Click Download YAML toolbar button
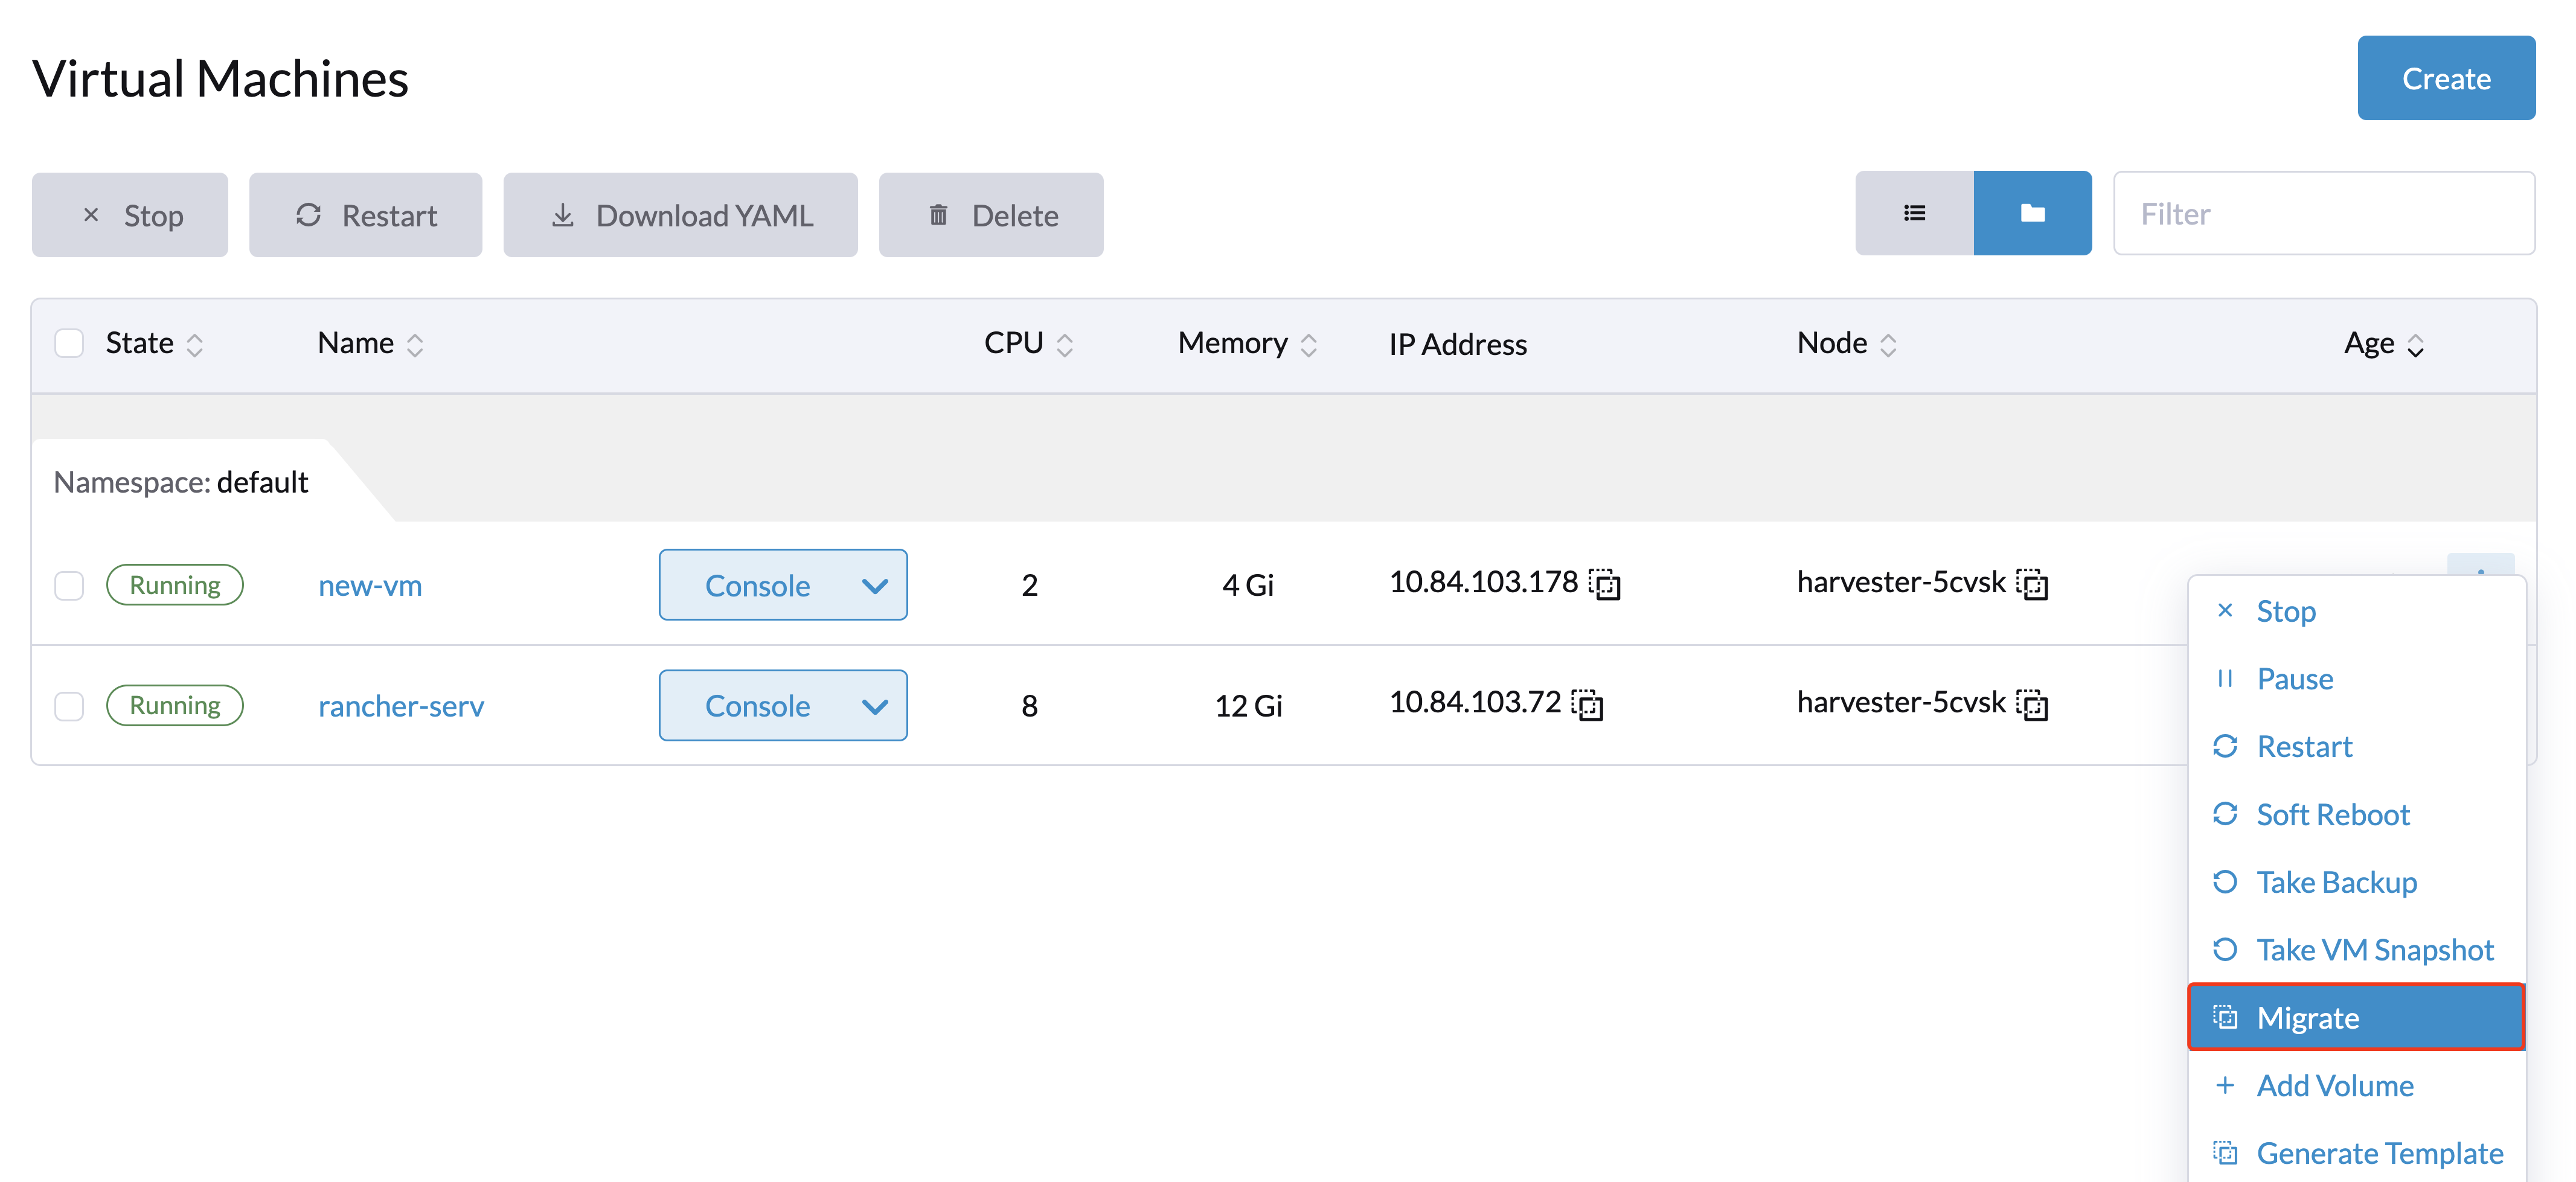2576x1182 pixels. click(x=680, y=216)
